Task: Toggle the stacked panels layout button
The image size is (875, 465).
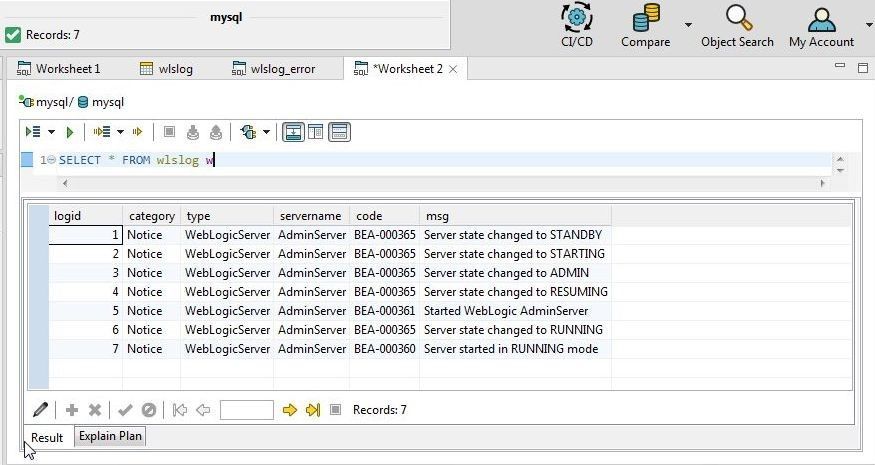Action: coord(339,132)
